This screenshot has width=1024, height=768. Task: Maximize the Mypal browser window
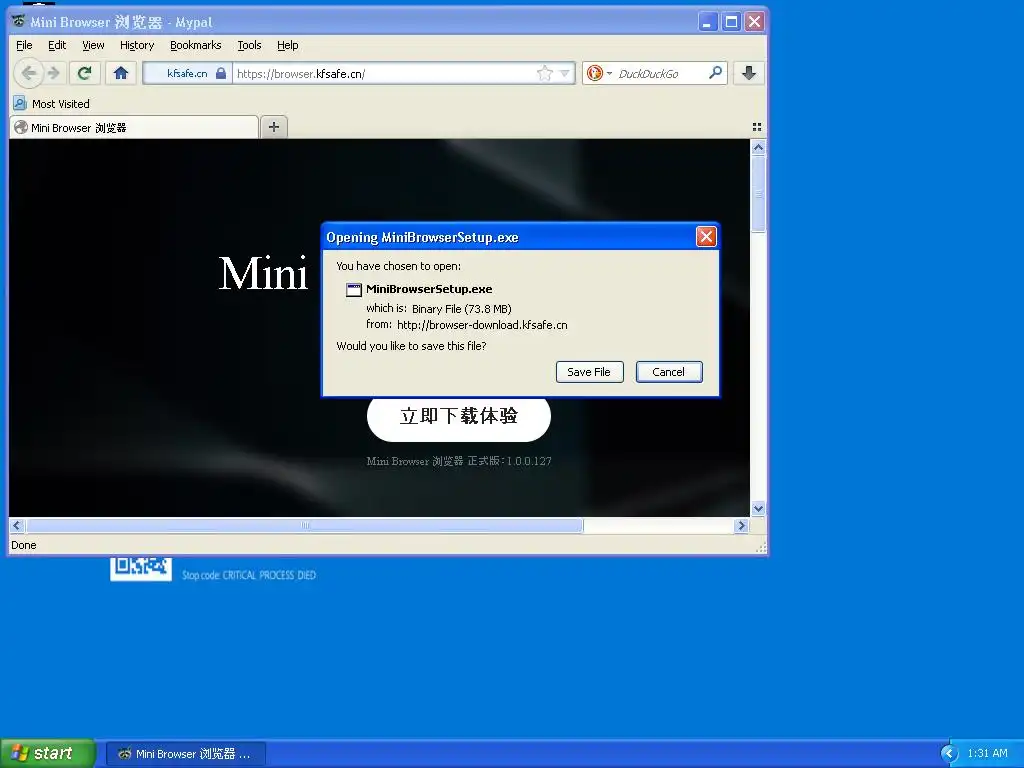(x=731, y=22)
